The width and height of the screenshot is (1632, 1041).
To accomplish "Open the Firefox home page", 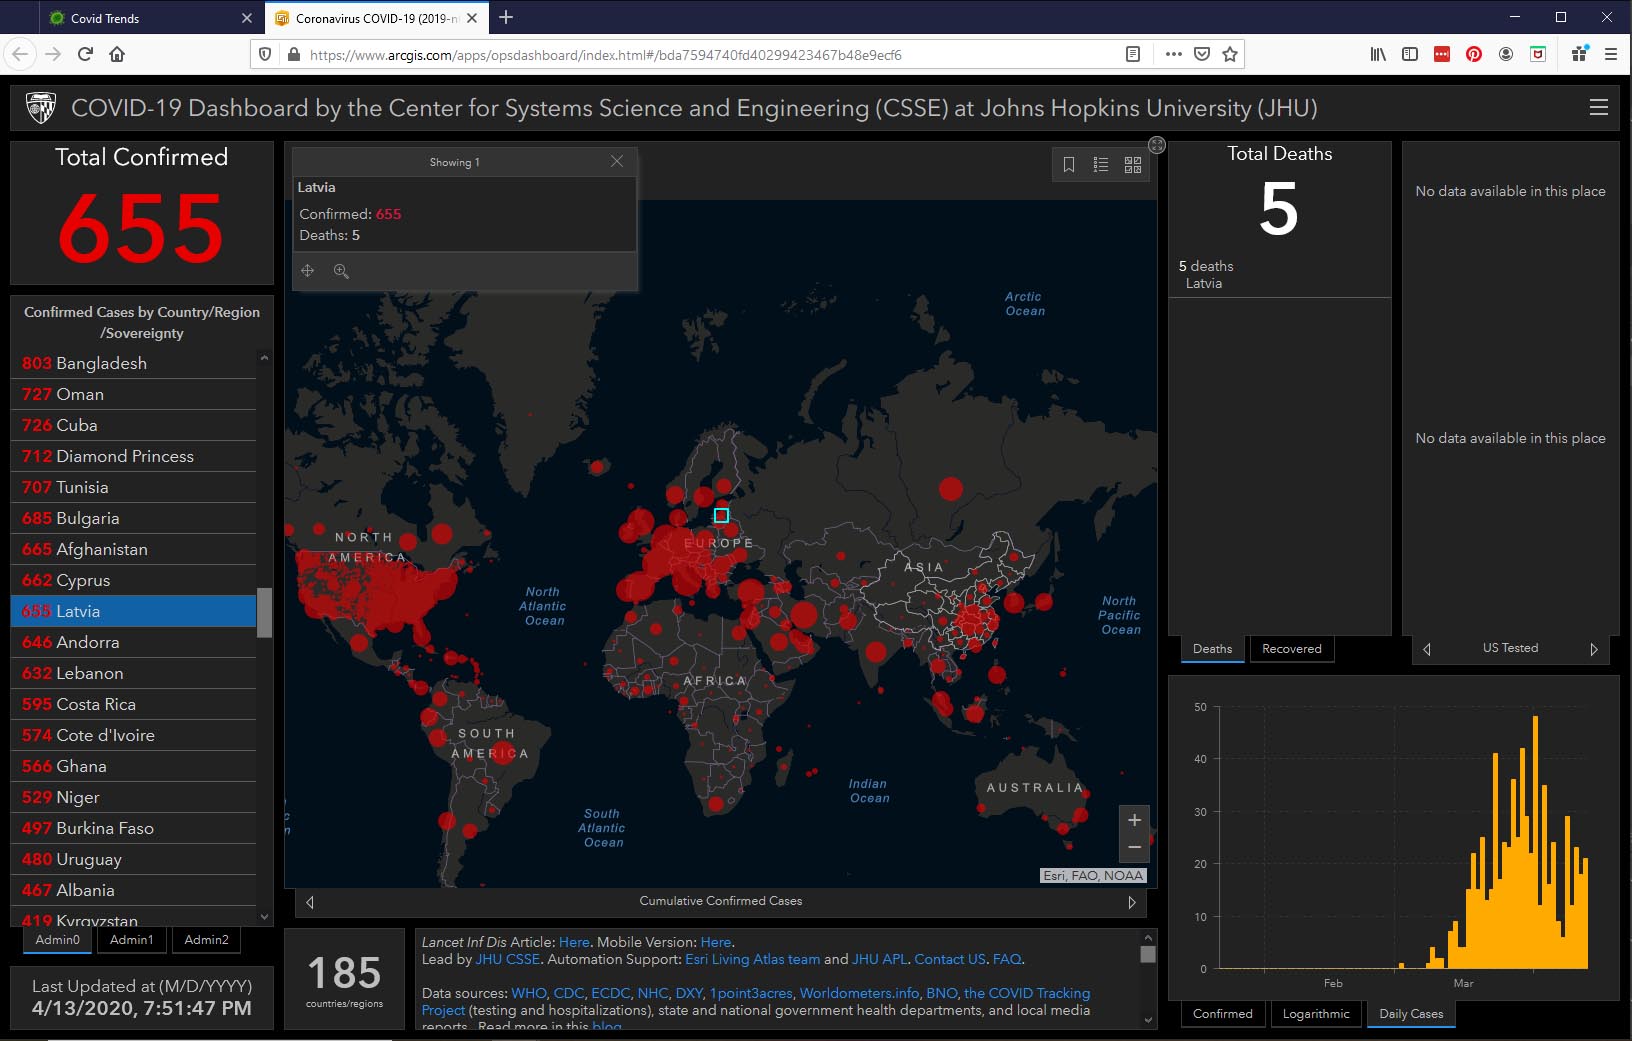I will 117,54.
